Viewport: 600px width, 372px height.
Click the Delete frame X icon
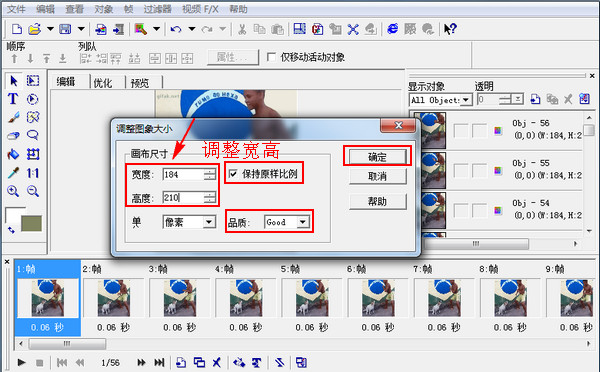point(217,362)
